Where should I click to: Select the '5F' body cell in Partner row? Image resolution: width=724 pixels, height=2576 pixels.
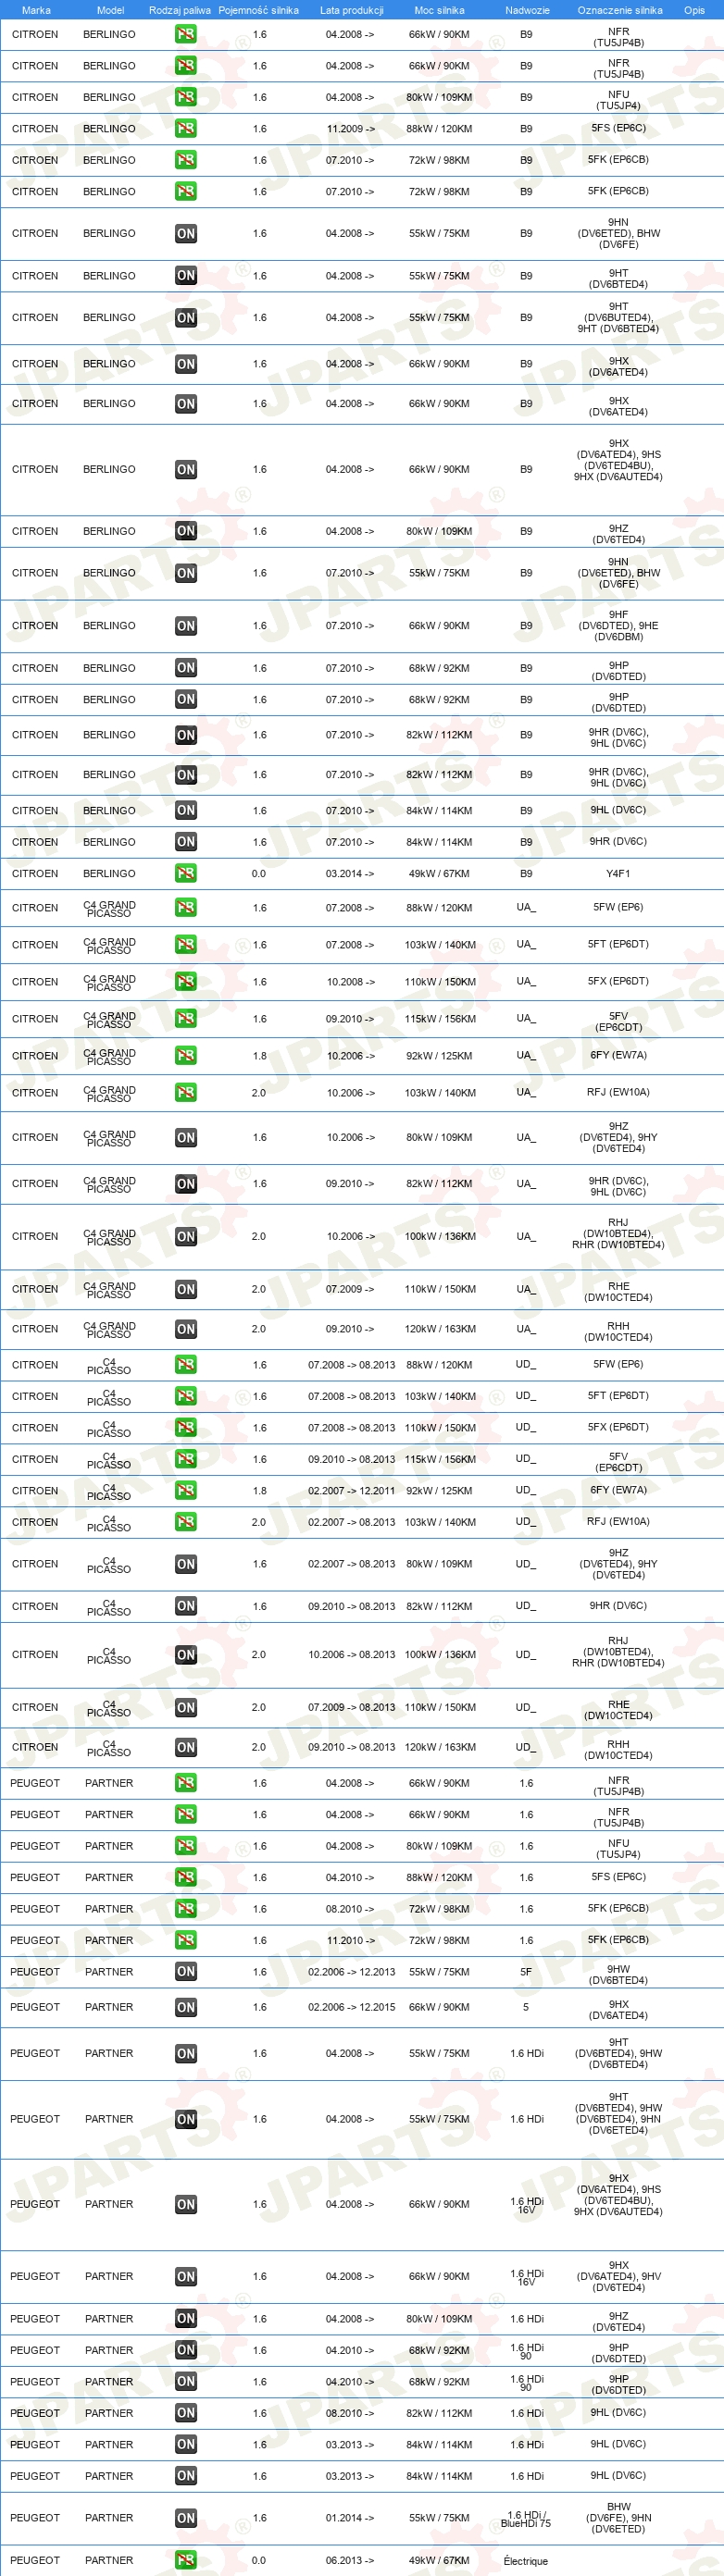tap(526, 1972)
